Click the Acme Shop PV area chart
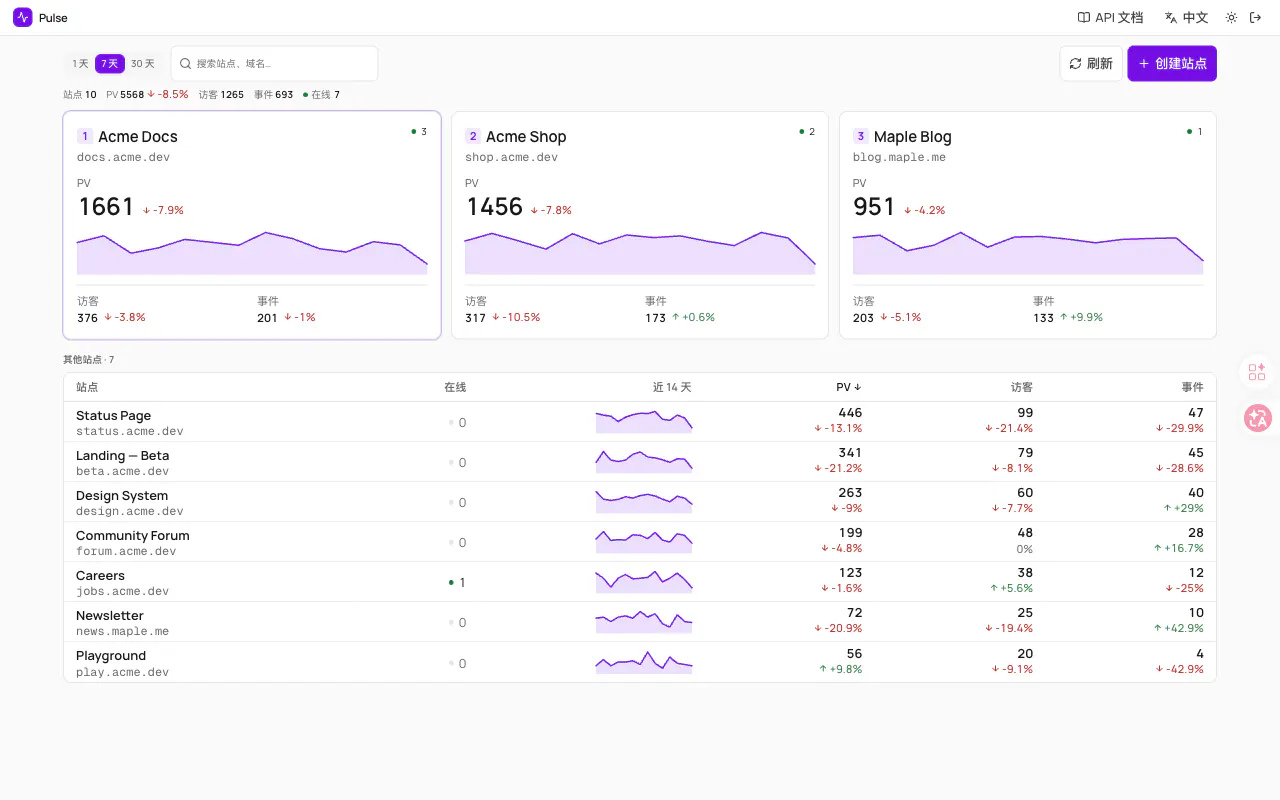The width and height of the screenshot is (1280, 800). point(640,253)
